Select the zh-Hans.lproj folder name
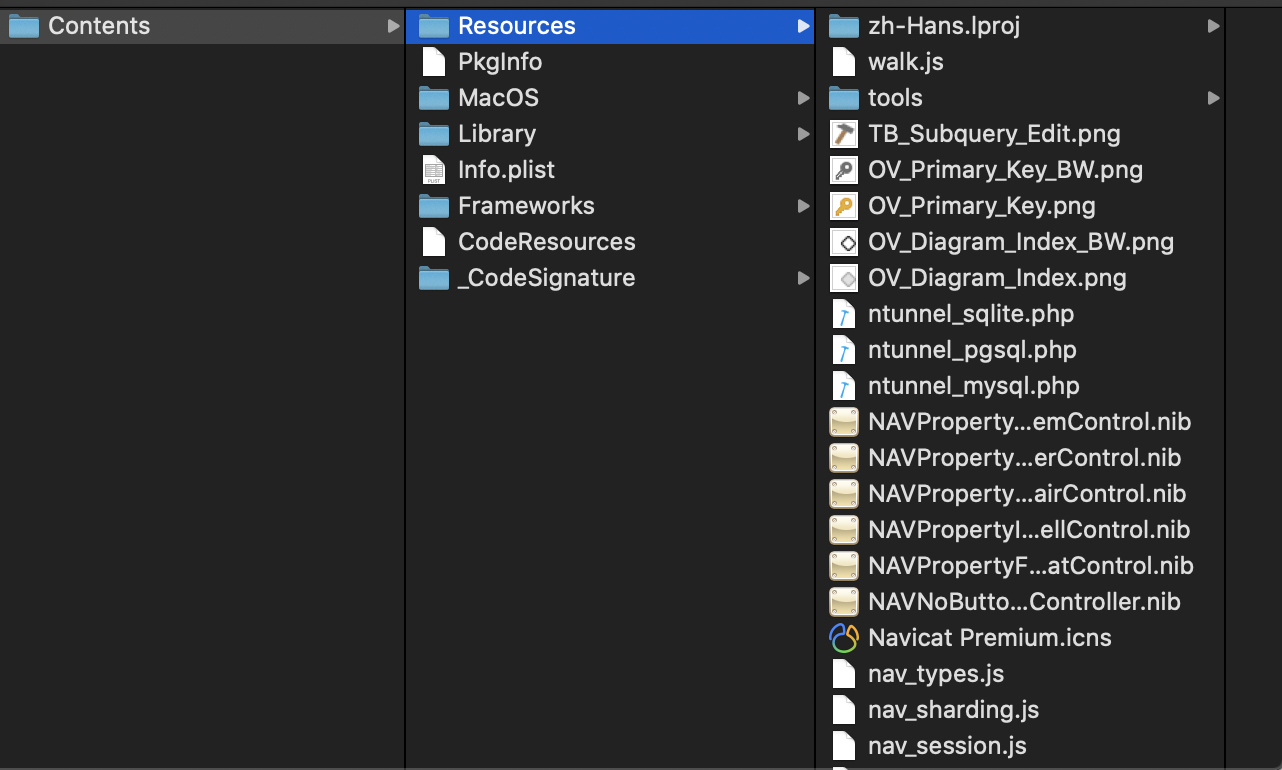 944,26
